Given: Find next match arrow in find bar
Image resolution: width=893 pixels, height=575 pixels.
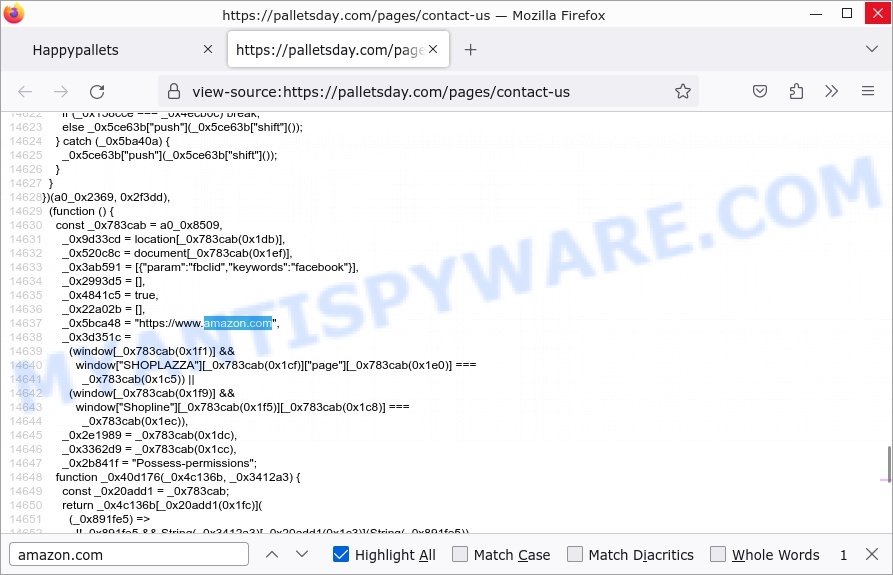Looking at the screenshot, I should click(302, 554).
